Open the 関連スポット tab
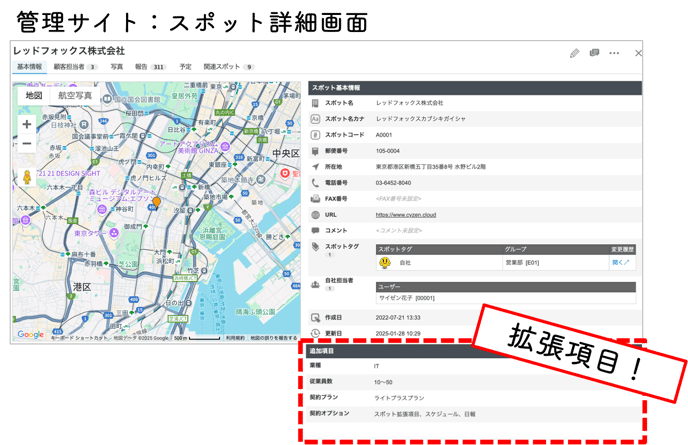The height and width of the screenshot is (445, 688). pos(228,67)
